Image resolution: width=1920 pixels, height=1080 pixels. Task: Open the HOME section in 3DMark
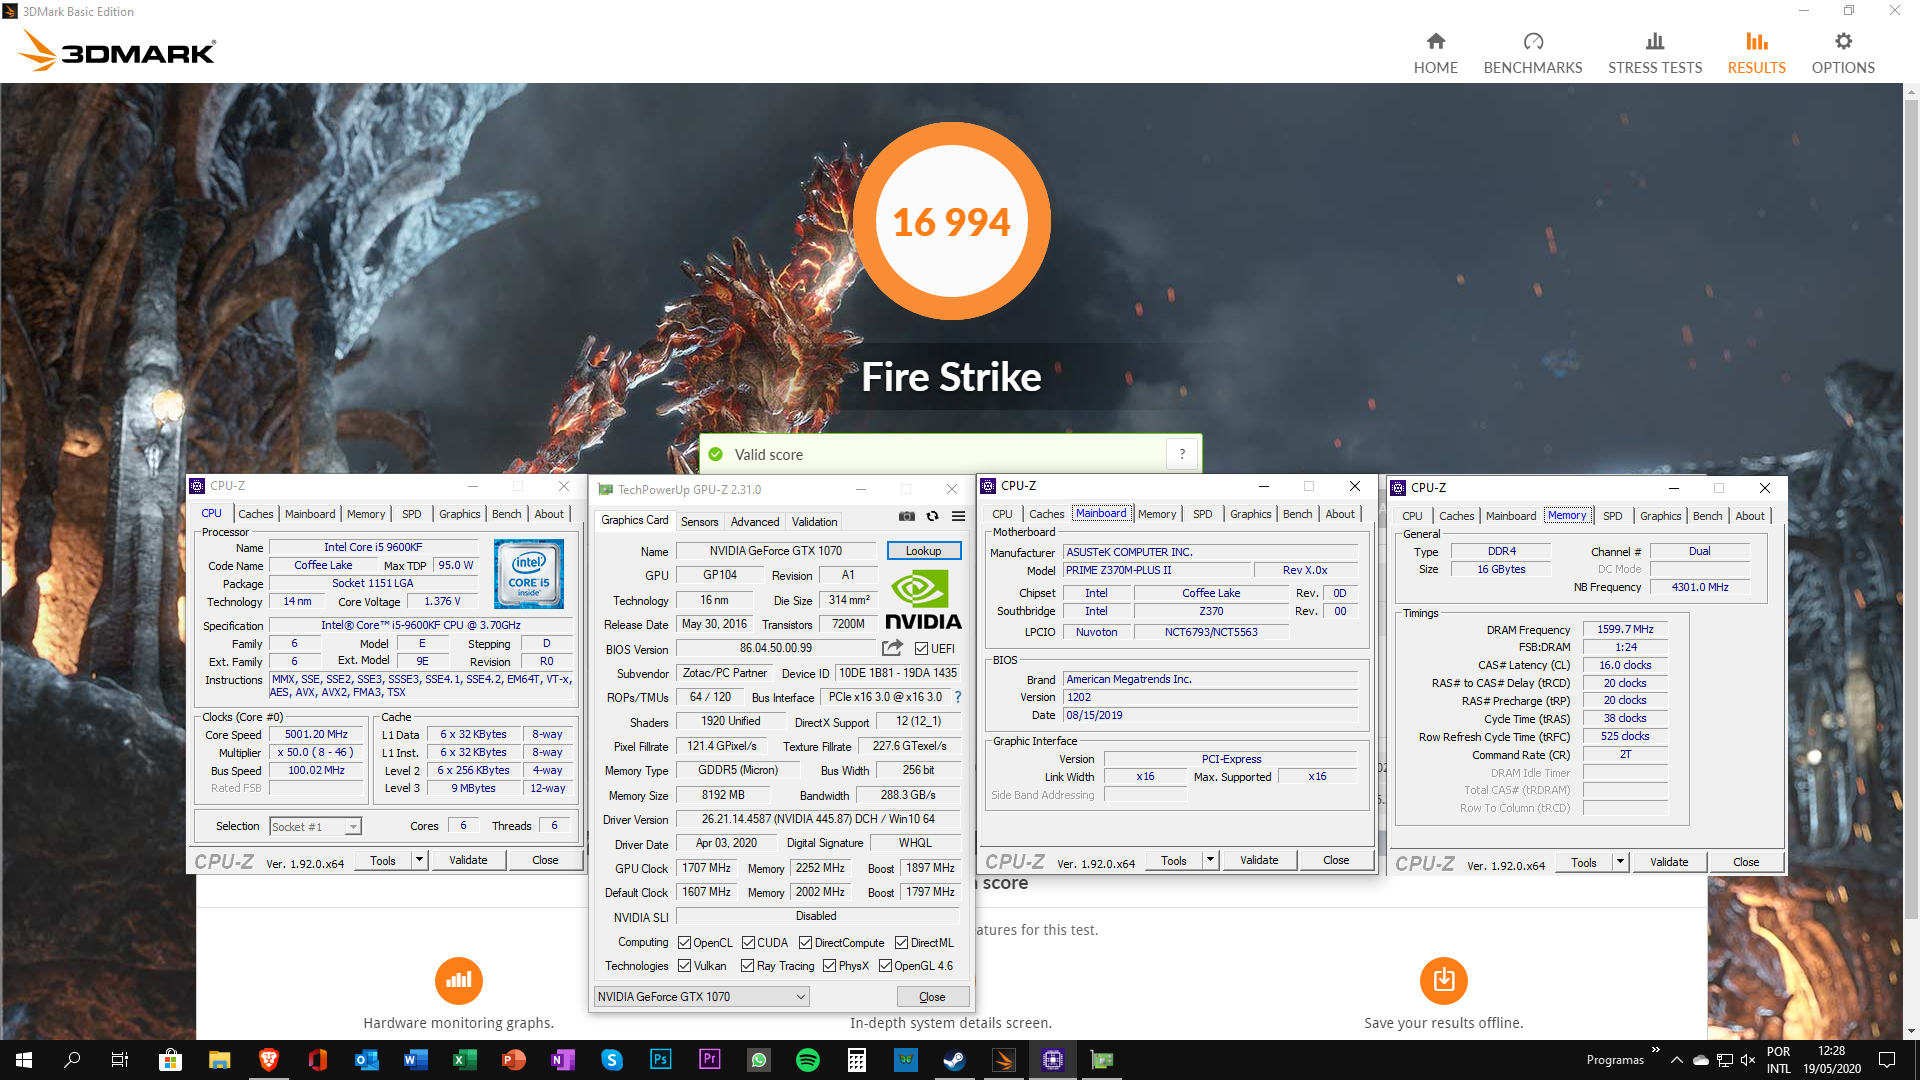pyautogui.click(x=1435, y=53)
